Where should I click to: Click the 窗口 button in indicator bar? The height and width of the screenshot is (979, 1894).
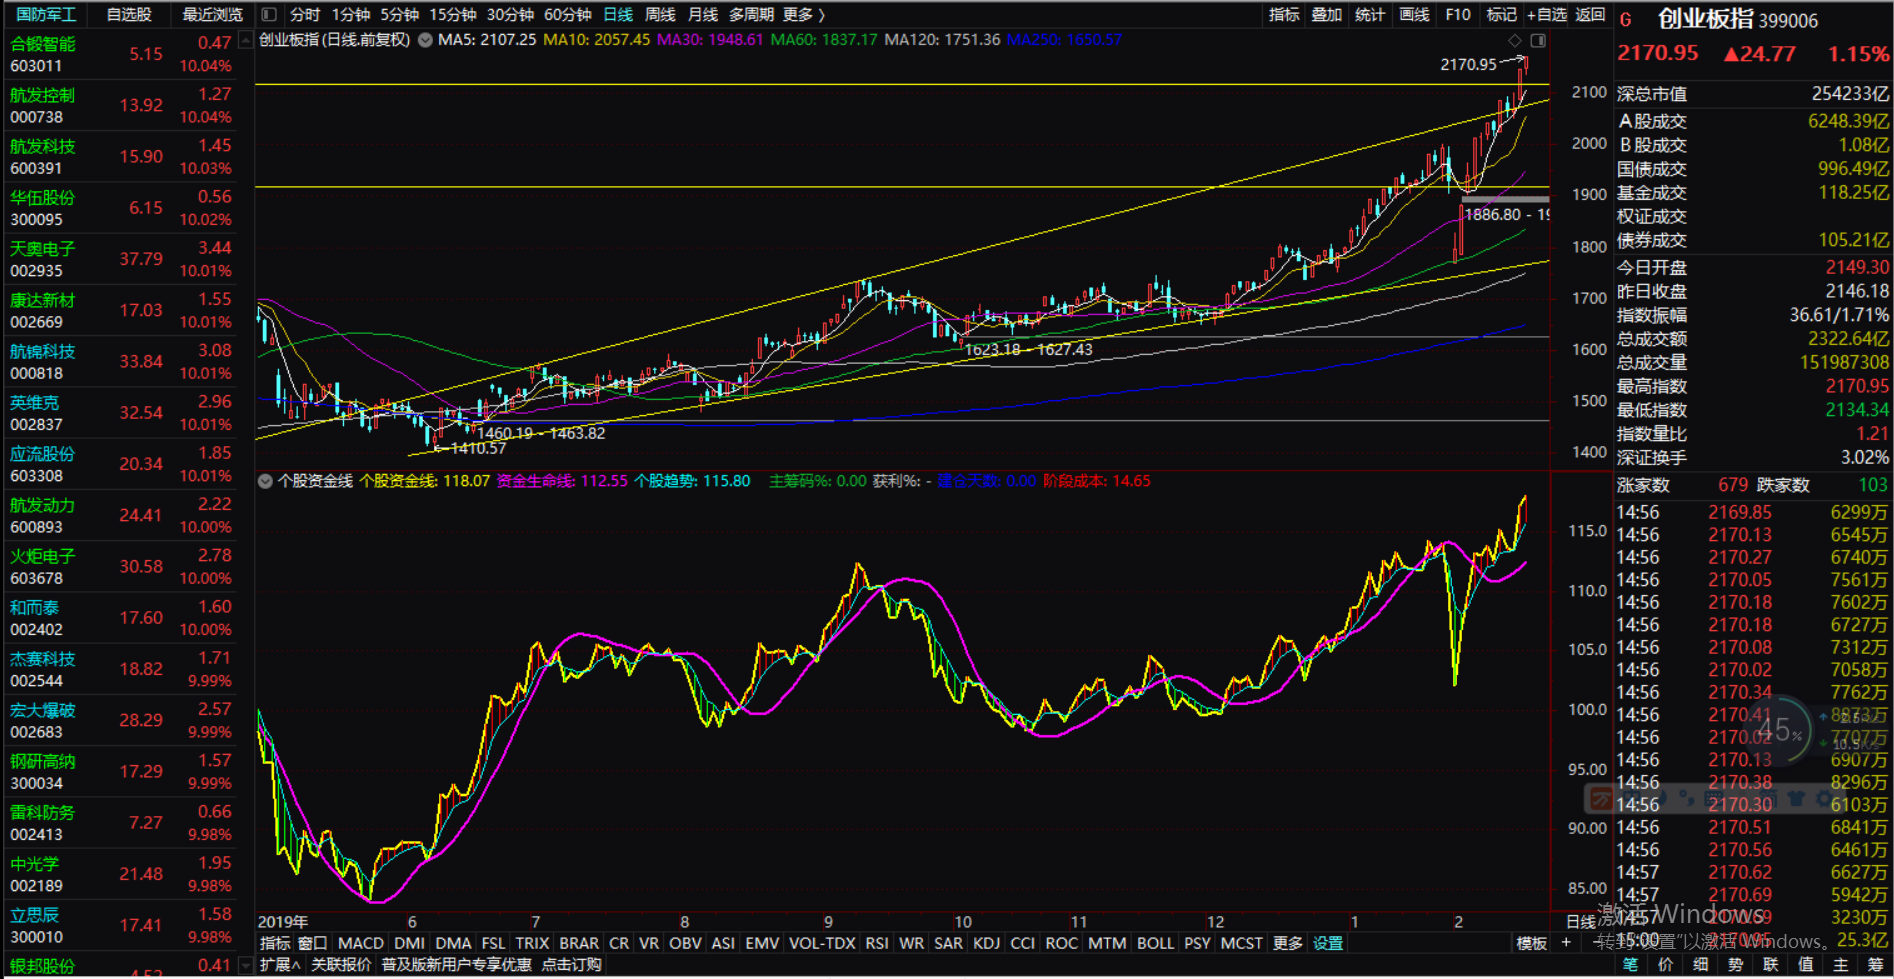coord(312,943)
